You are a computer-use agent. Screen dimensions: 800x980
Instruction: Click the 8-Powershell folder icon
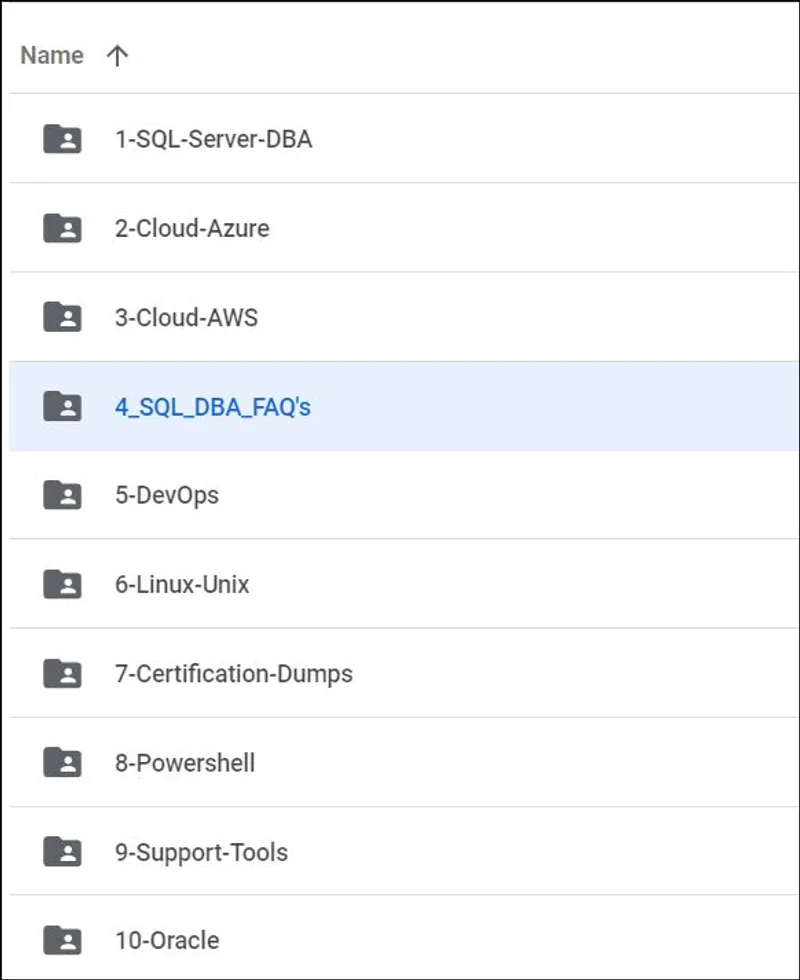click(x=62, y=762)
